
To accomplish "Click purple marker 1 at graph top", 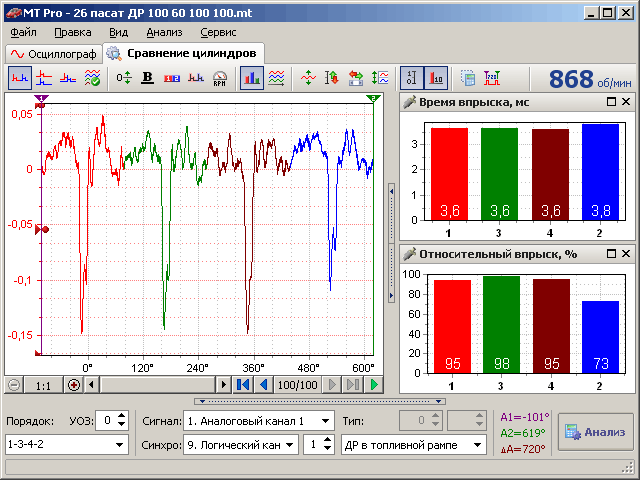I will 41,98.
